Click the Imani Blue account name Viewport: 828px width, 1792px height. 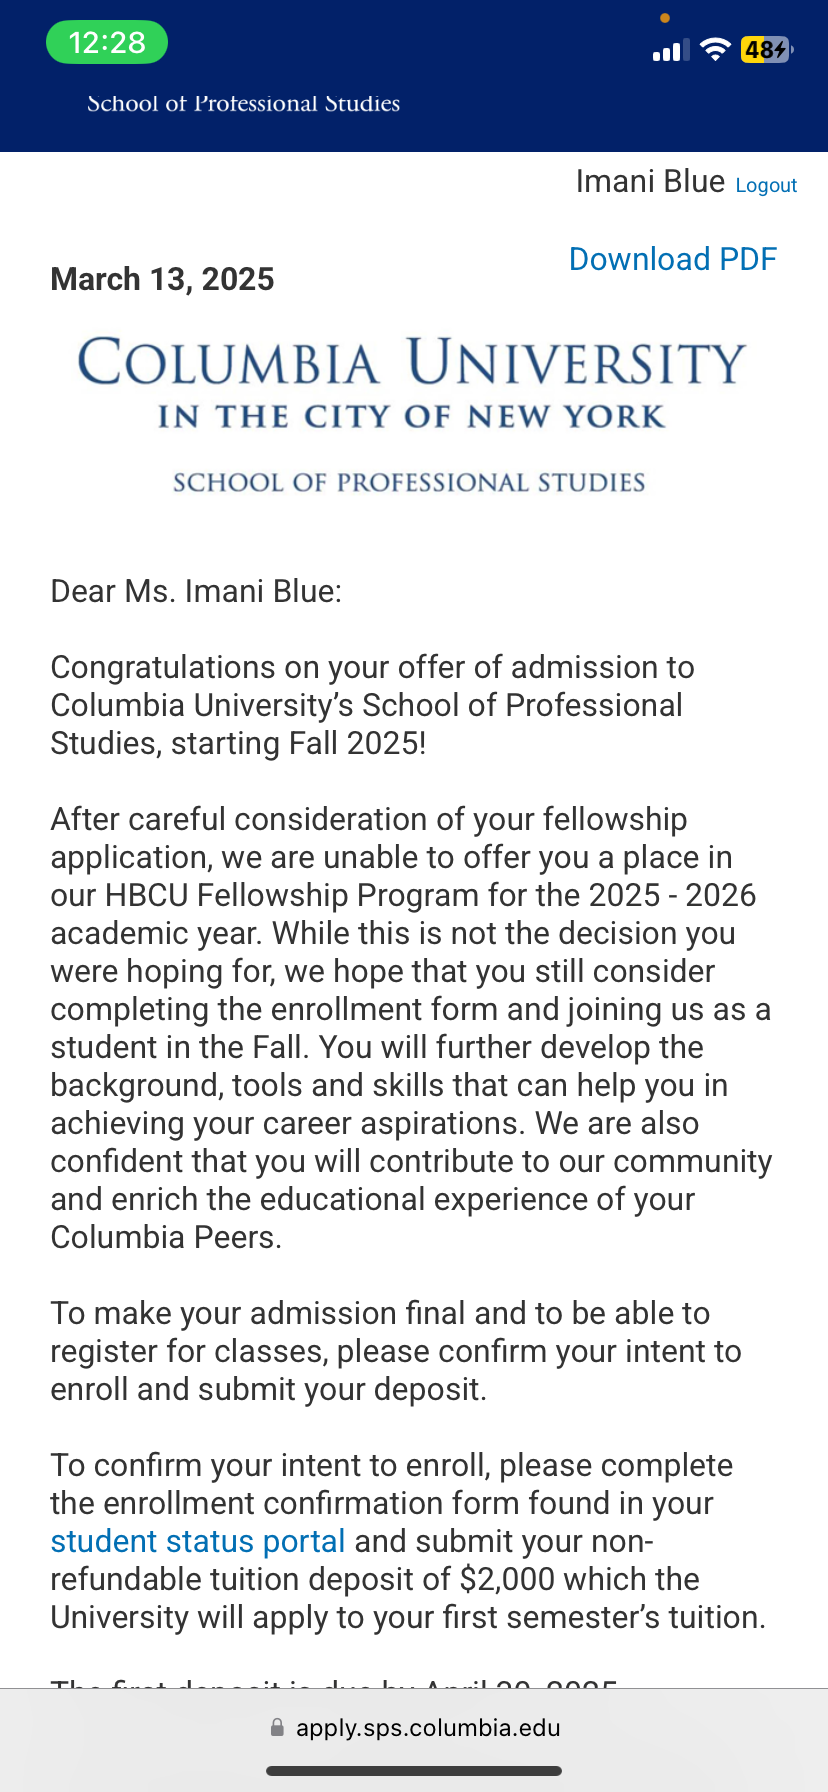650,181
